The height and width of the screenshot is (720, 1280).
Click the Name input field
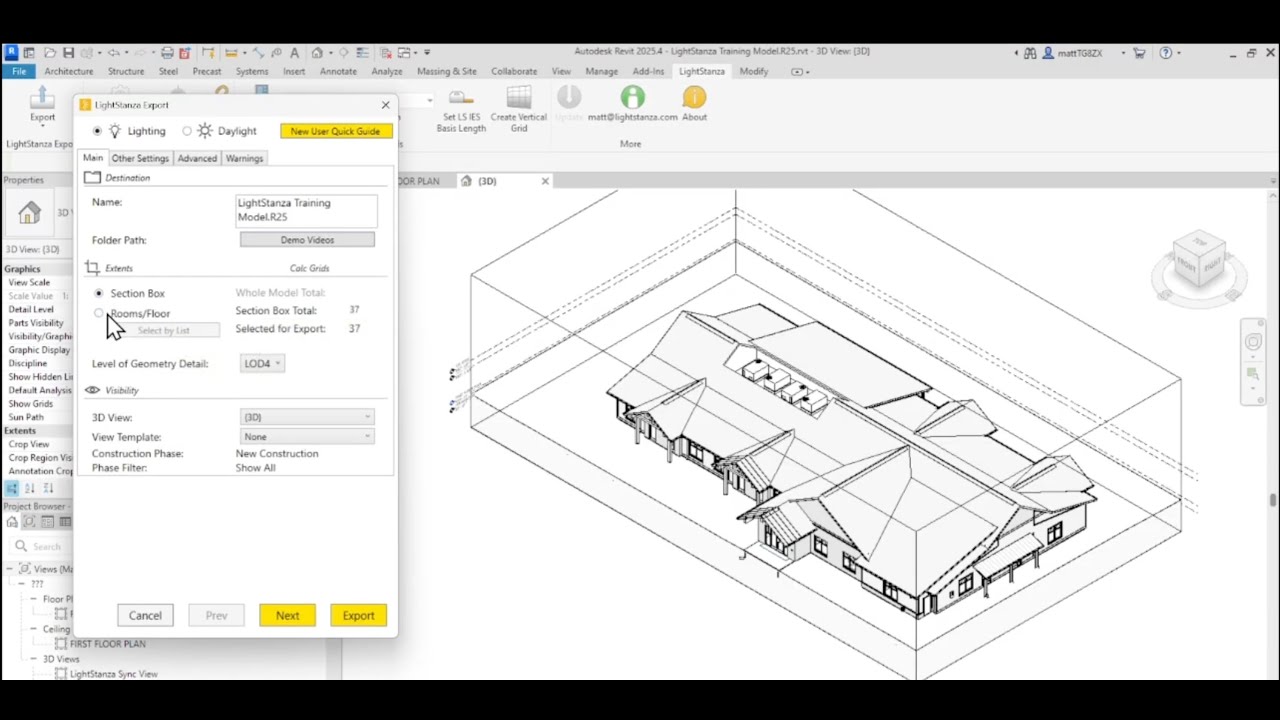tap(306, 210)
